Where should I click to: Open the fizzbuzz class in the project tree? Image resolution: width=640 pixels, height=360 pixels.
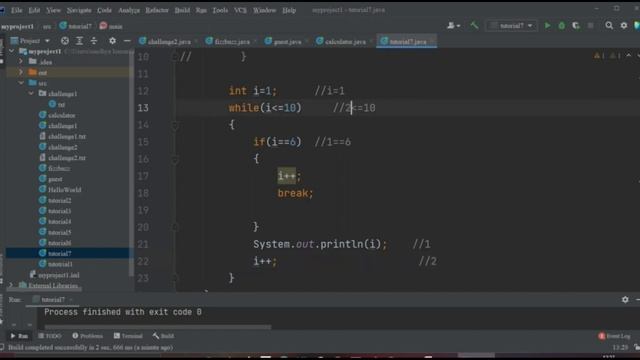click(x=55, y=168)
